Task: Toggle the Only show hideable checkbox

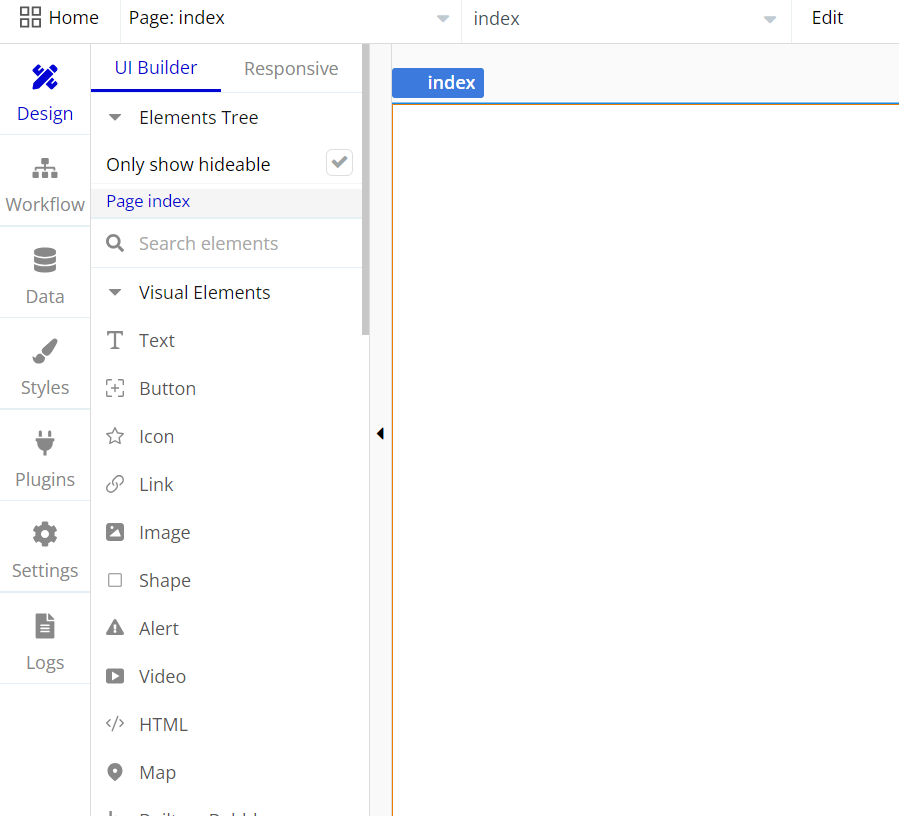Action: click(339, 163)
